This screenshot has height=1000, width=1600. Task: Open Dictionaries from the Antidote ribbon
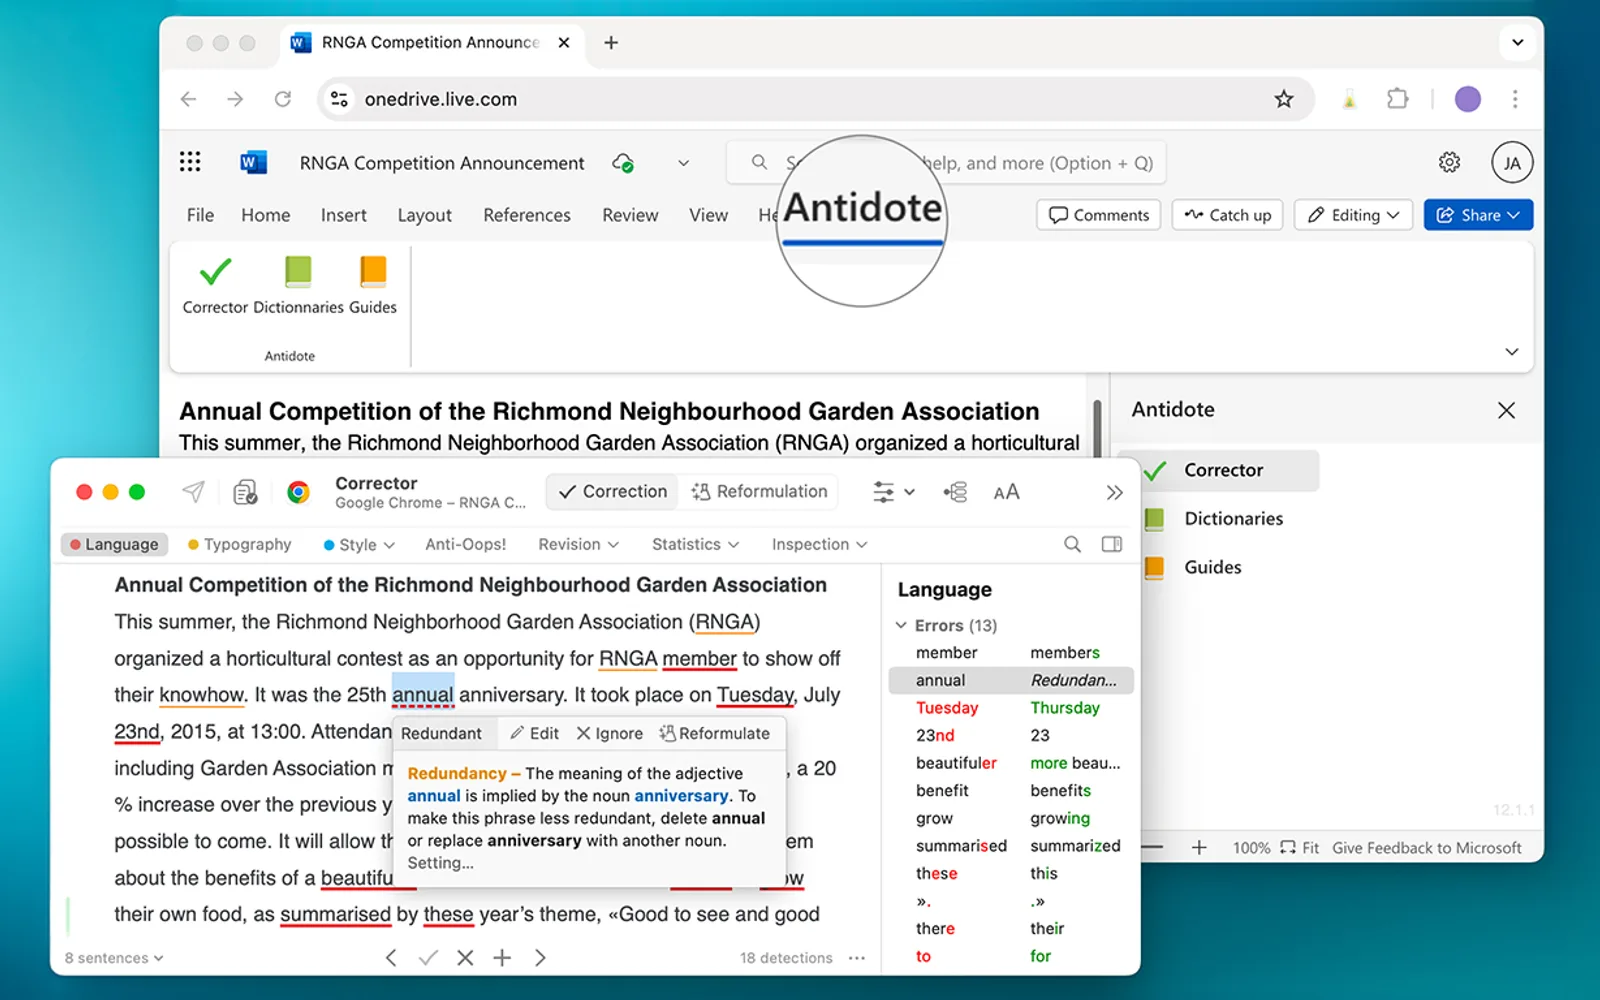[x=298, y=286]
